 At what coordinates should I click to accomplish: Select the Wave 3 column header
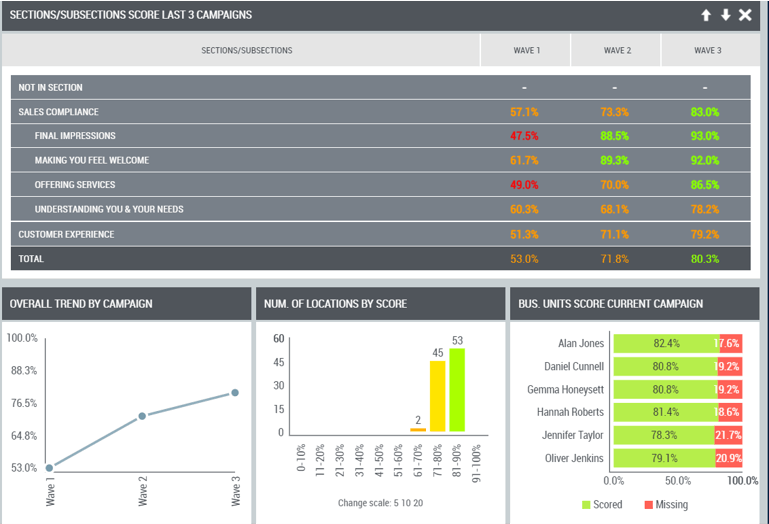click(x=707, y=50)
